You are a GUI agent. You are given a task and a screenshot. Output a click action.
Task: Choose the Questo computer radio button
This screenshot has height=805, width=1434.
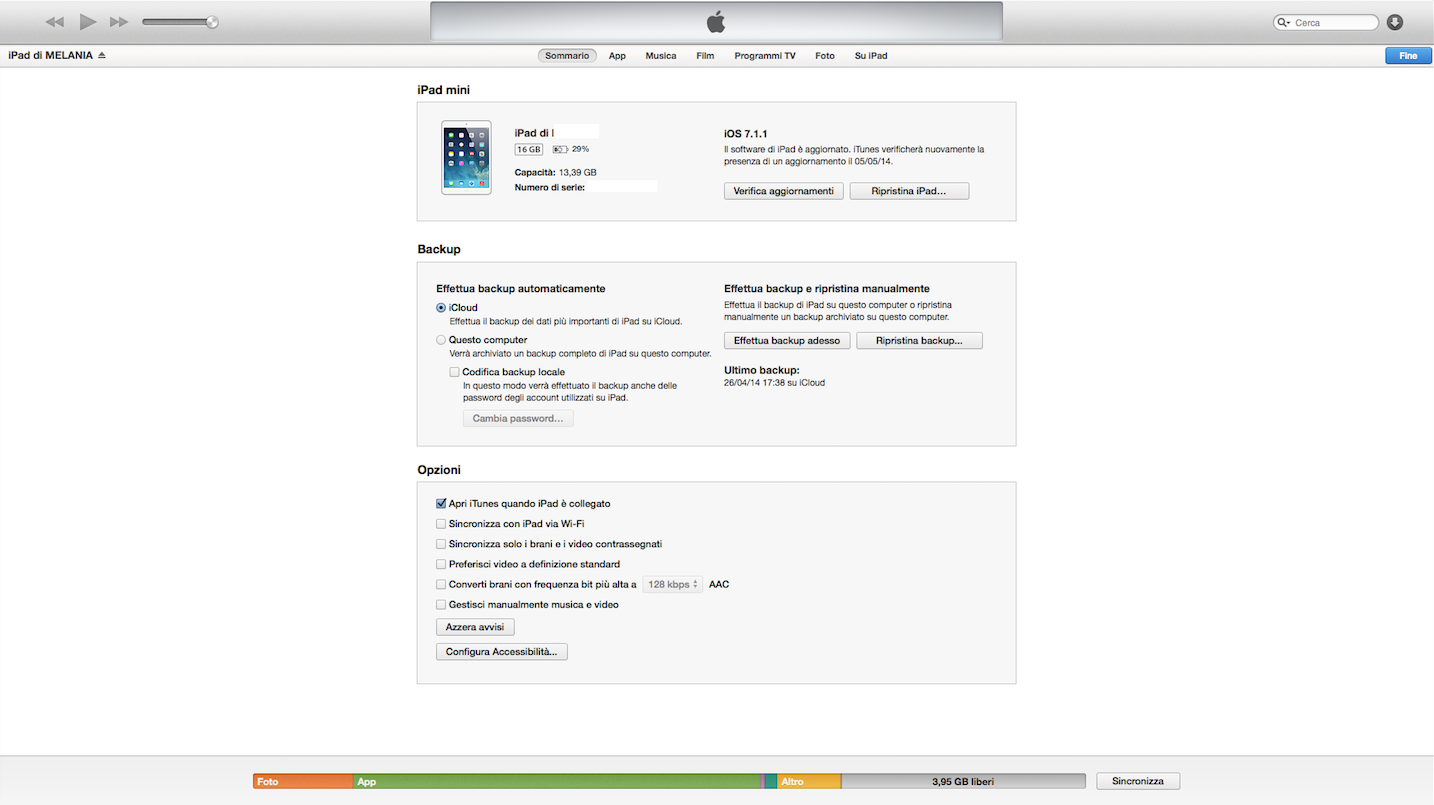[441, 340]
